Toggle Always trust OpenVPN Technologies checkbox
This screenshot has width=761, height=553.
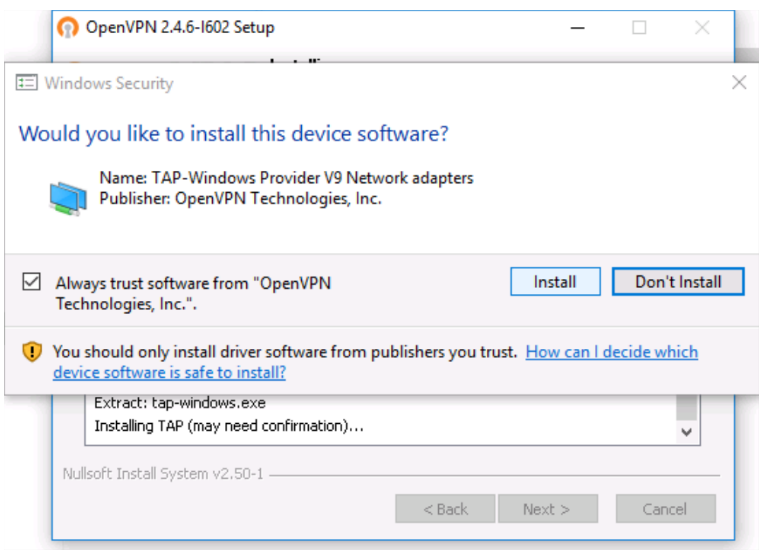(30, 283)
